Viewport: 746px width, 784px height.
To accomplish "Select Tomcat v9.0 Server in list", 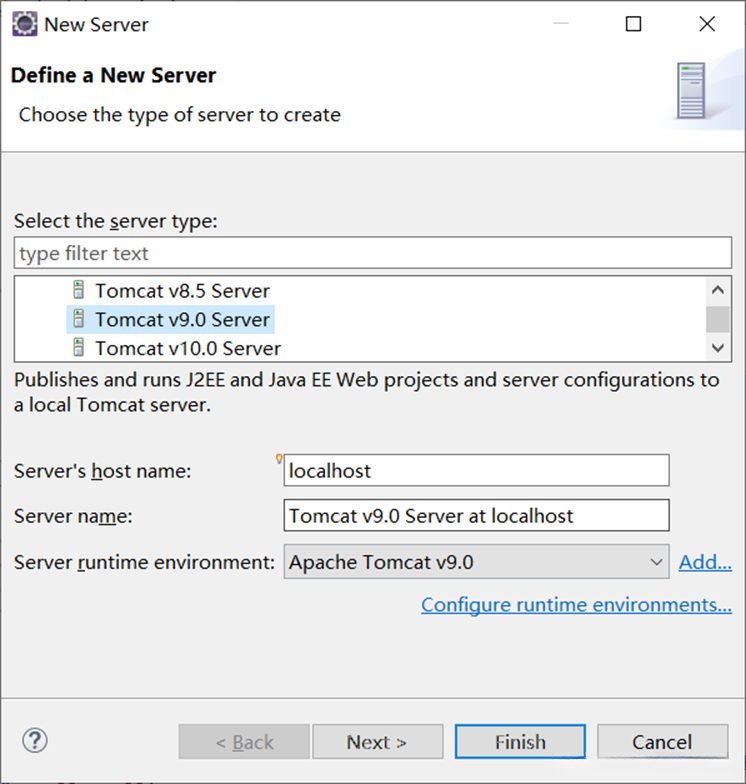I will [170, 320].
